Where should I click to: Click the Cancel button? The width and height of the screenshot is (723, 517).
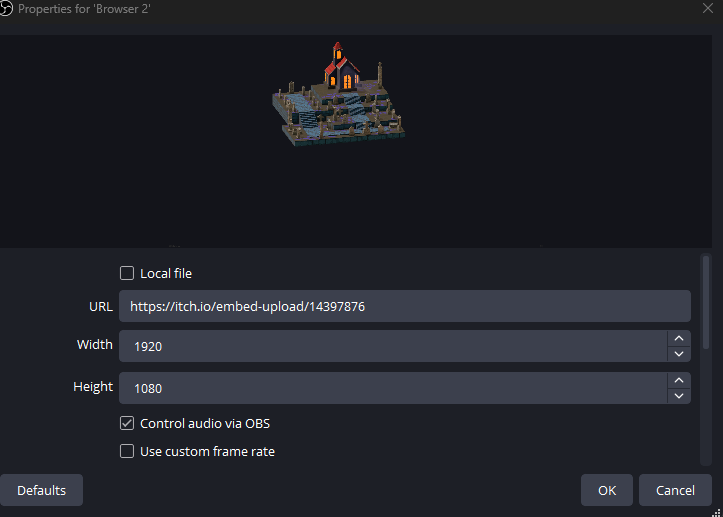click(675, 490)
